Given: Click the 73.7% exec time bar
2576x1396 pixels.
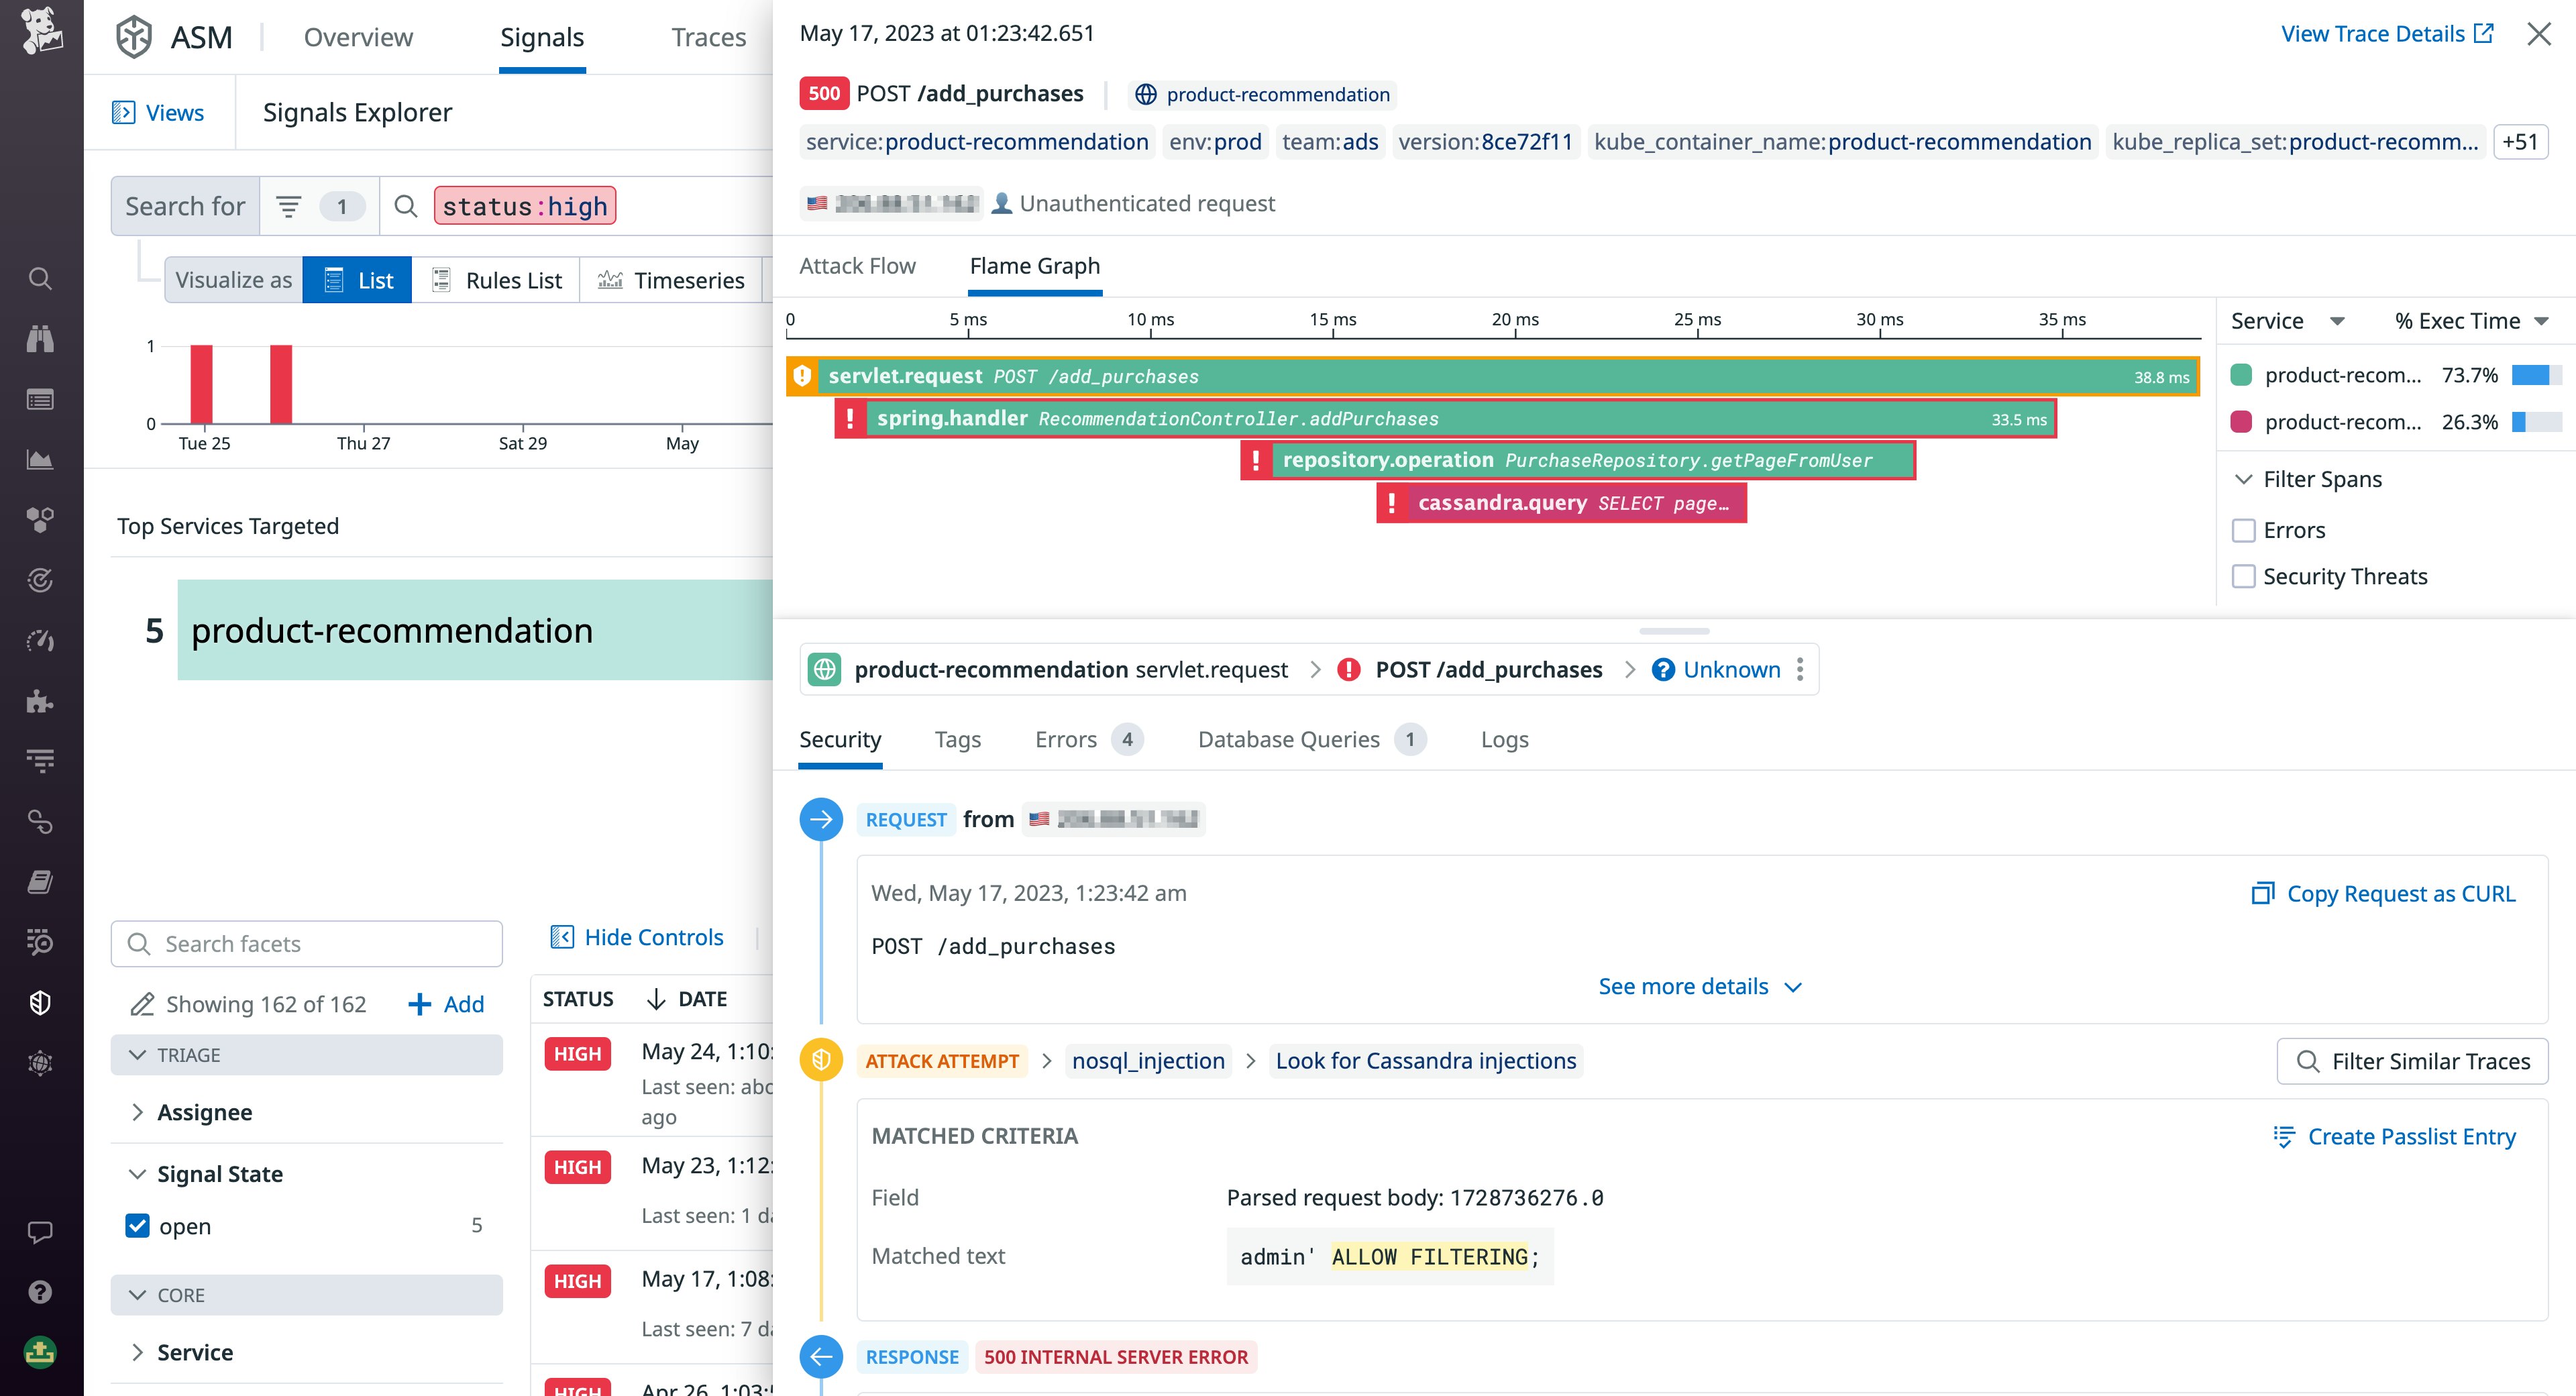Looking at the screenshot, I should pyautogui.click(x=2537, y=375).
